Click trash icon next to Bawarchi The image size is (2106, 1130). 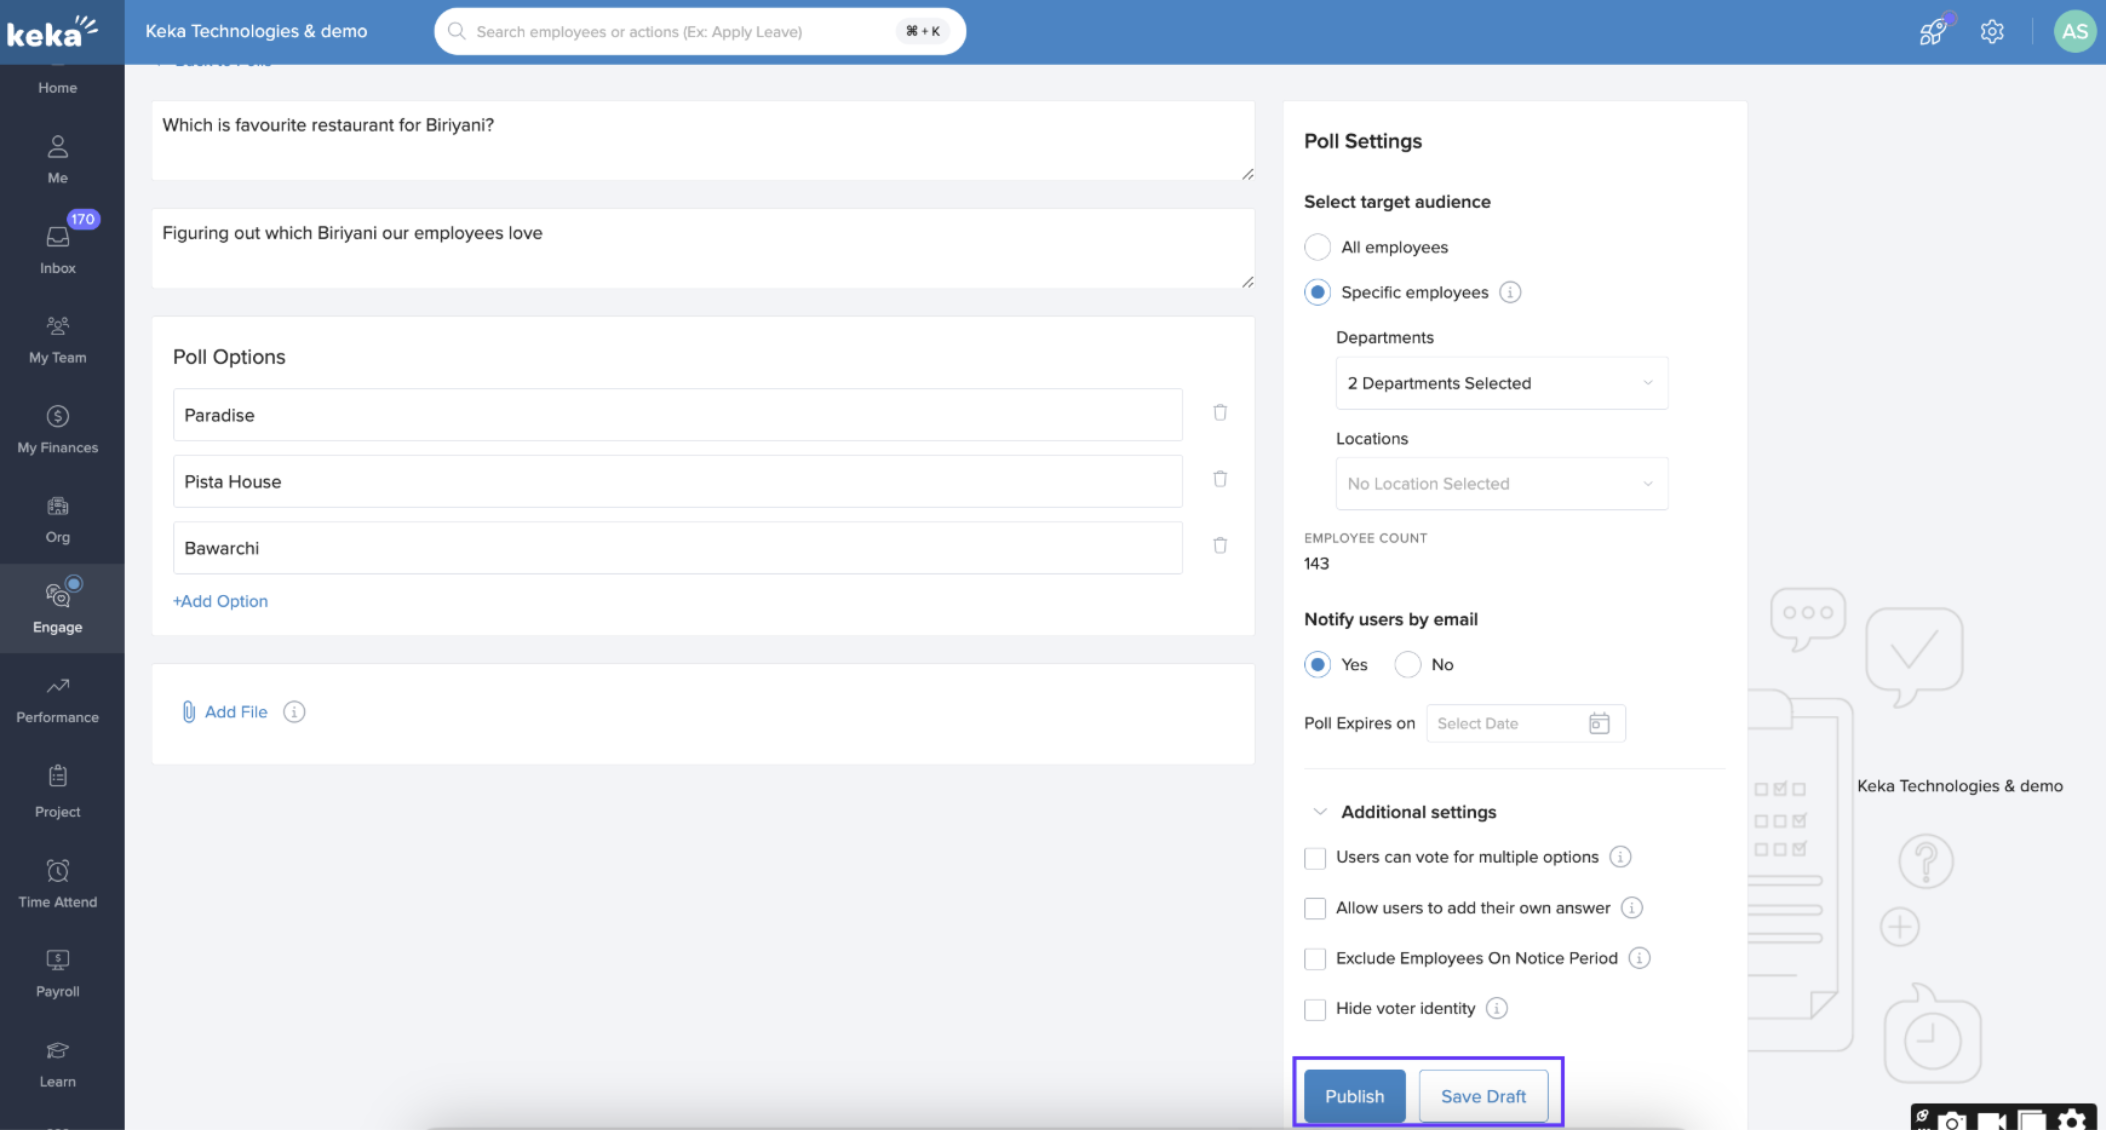coord(1220,546)
